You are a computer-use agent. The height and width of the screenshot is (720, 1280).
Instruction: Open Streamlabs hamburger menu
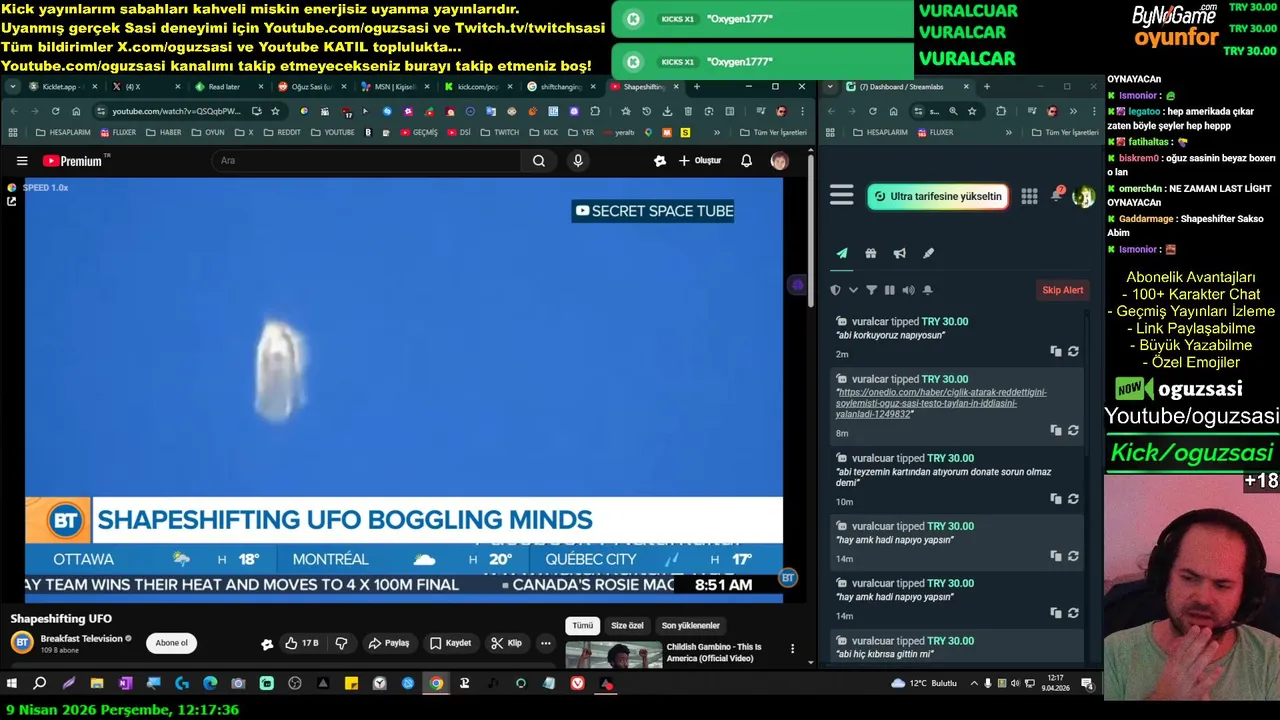point(842,196)
